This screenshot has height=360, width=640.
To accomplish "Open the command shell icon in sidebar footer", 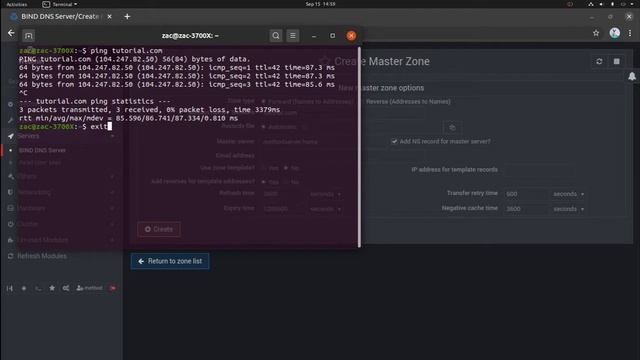I will [38, 289].
